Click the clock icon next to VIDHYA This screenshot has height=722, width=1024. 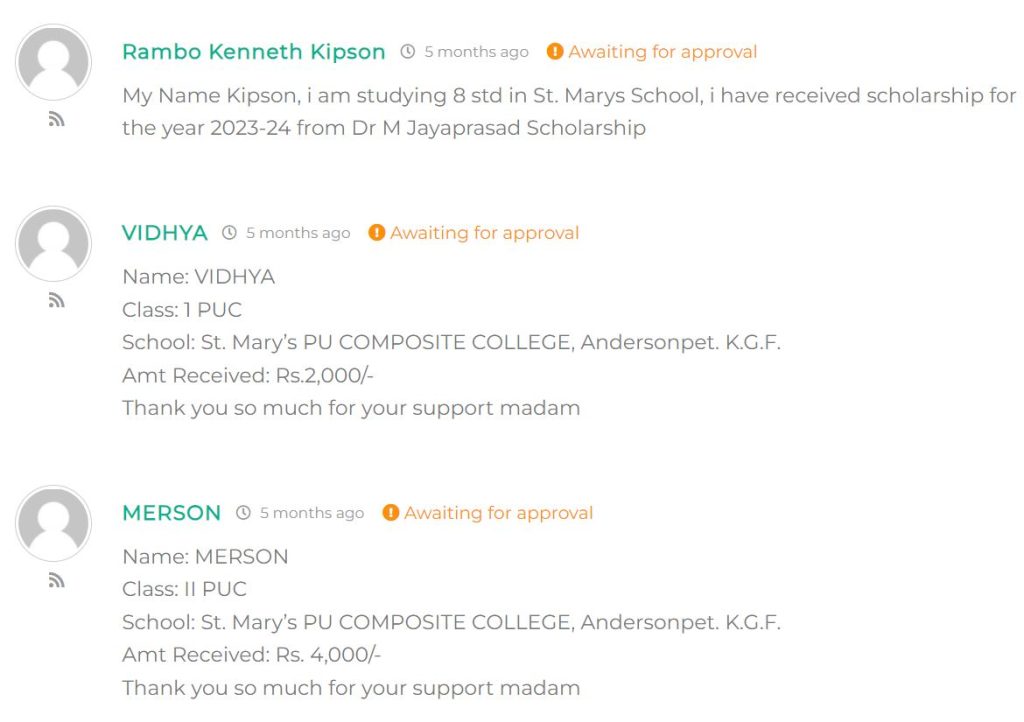(229, 233)
